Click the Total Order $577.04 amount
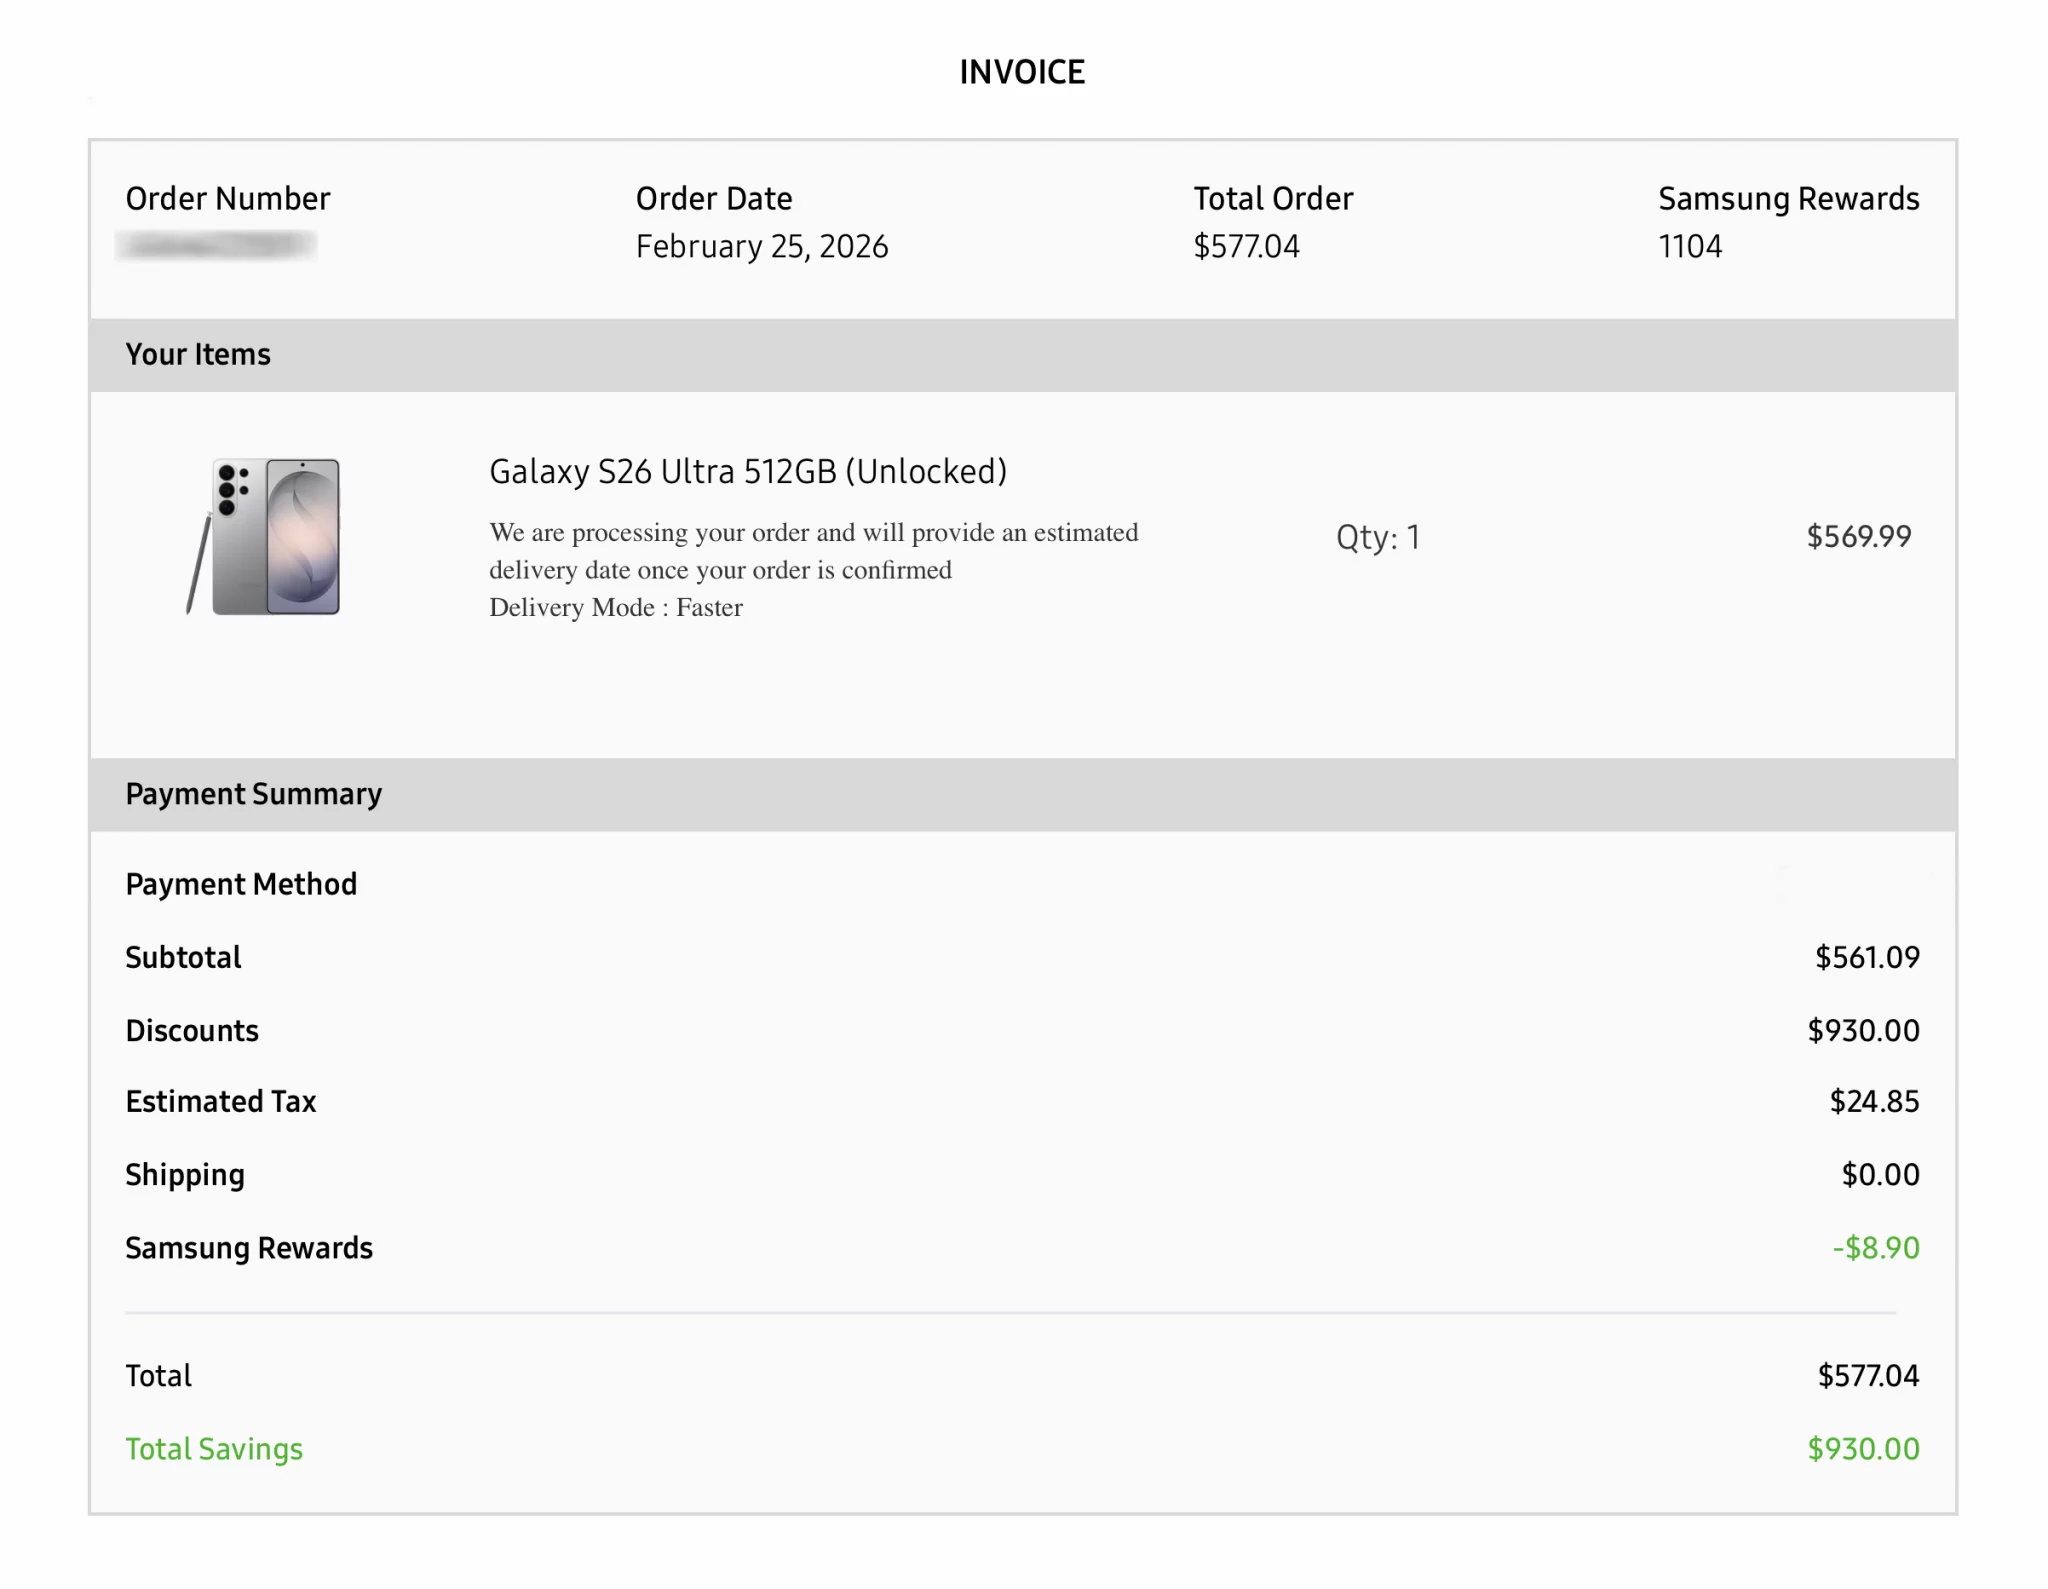This screenshot has width=2048, height=1589. click(x=1246, y=247)
